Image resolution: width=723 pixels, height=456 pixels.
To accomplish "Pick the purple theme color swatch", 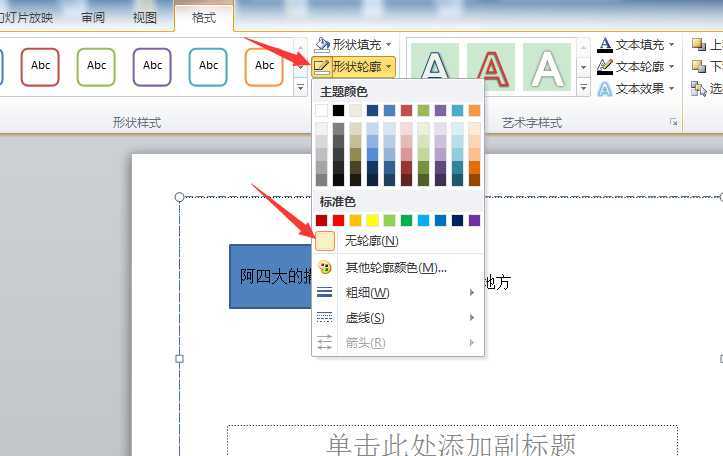I will click(x=440, y=110).
